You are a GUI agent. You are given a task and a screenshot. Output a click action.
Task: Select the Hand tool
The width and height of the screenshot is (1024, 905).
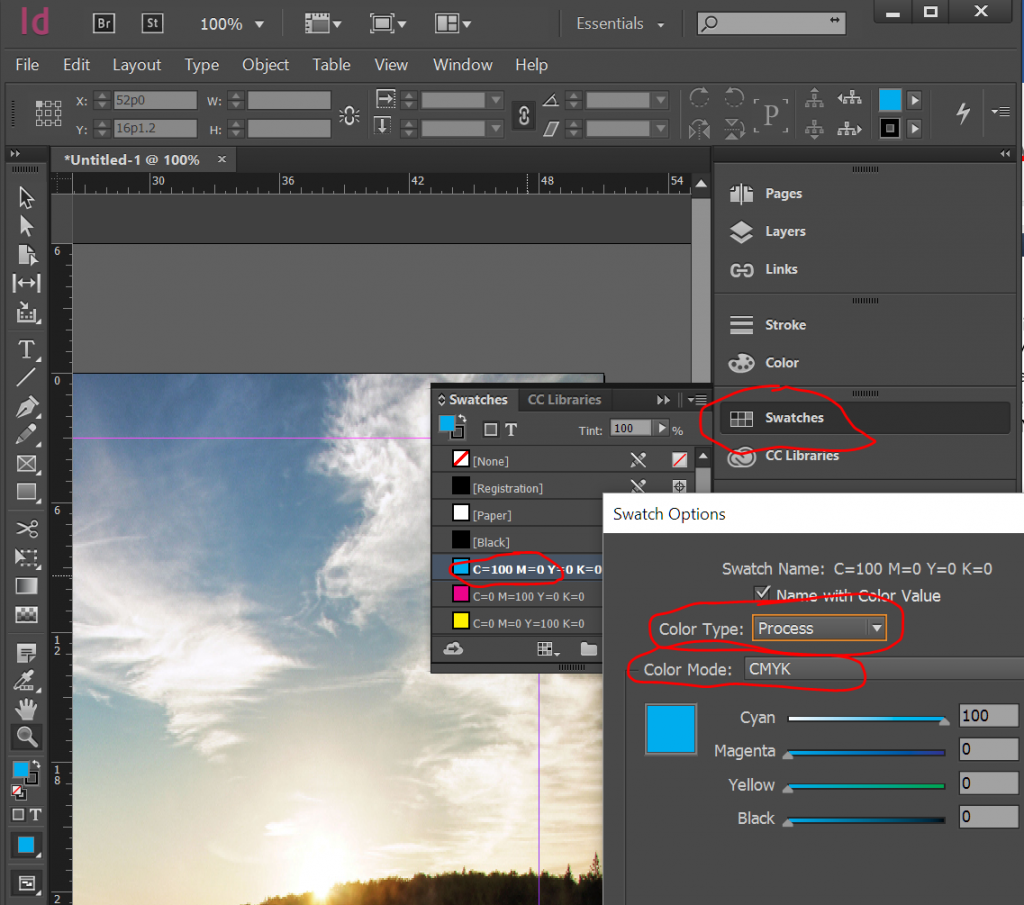click(x=26, y=708)
